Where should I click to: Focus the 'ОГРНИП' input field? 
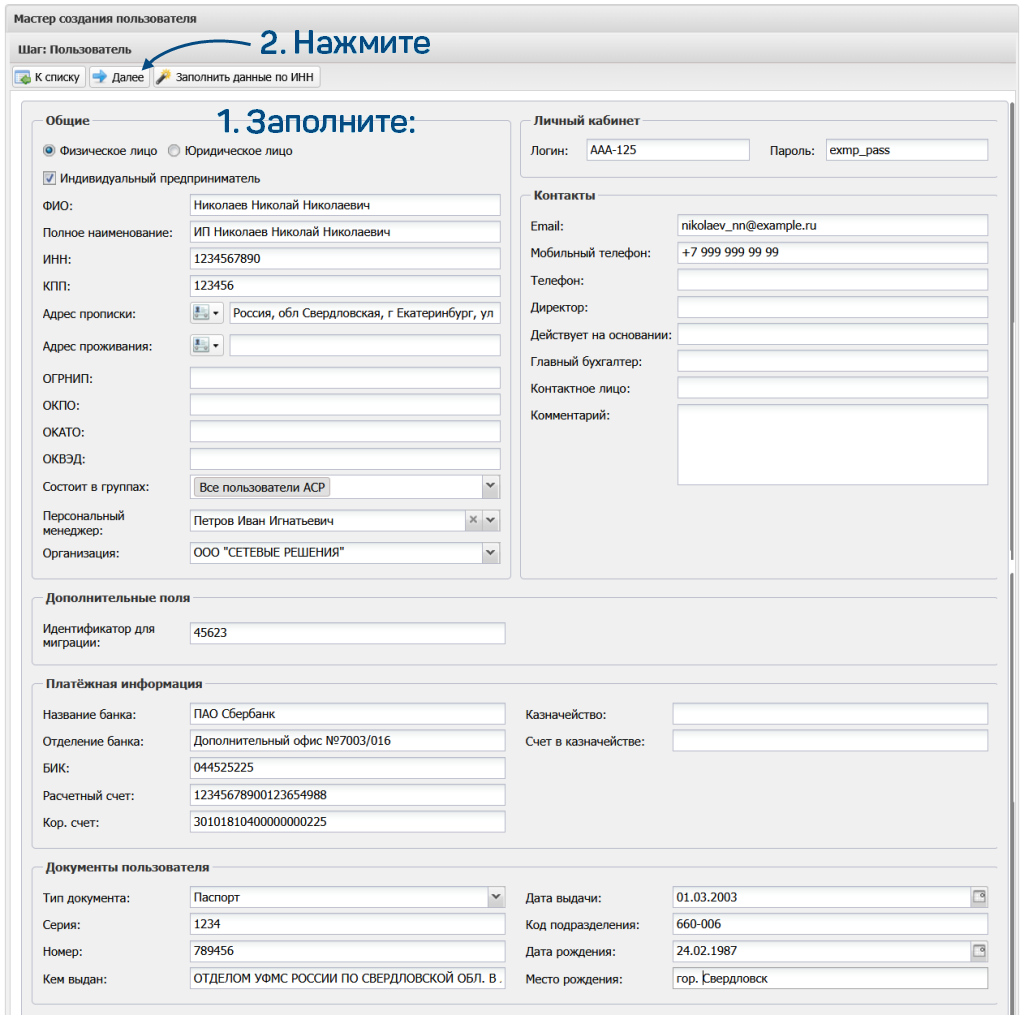(x=344, y=378)
